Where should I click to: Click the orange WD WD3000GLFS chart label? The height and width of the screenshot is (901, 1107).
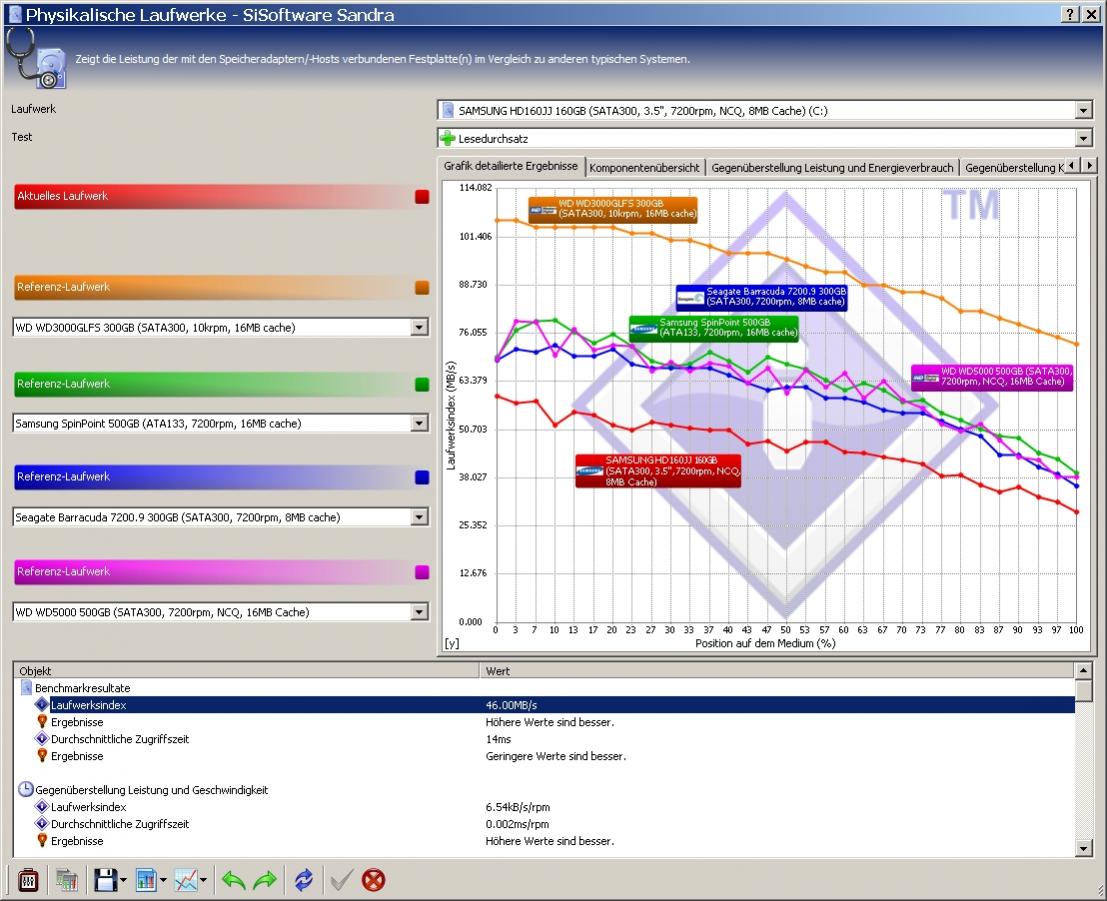(613, 210)
